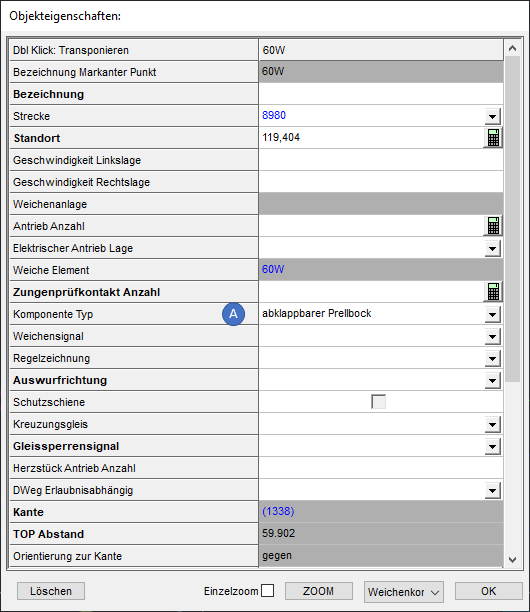Click the Gleissperrensignal label
Viewport: 530px width, 612px height.
[66, 446]
